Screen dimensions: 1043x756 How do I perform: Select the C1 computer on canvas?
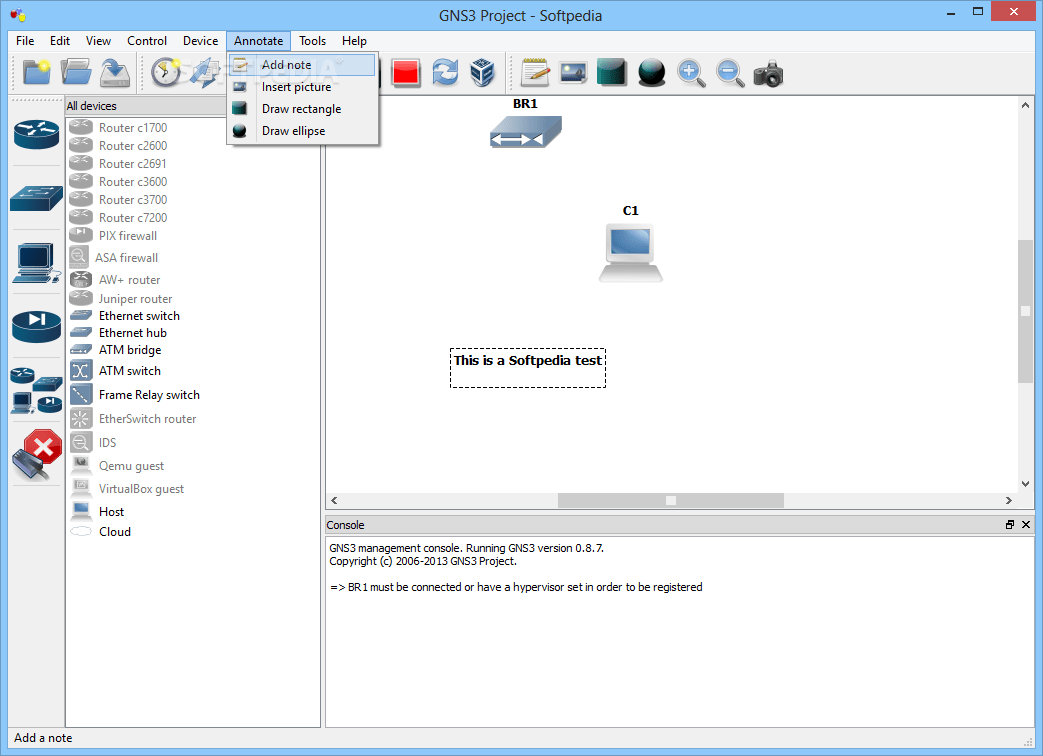tap(631, 253)
